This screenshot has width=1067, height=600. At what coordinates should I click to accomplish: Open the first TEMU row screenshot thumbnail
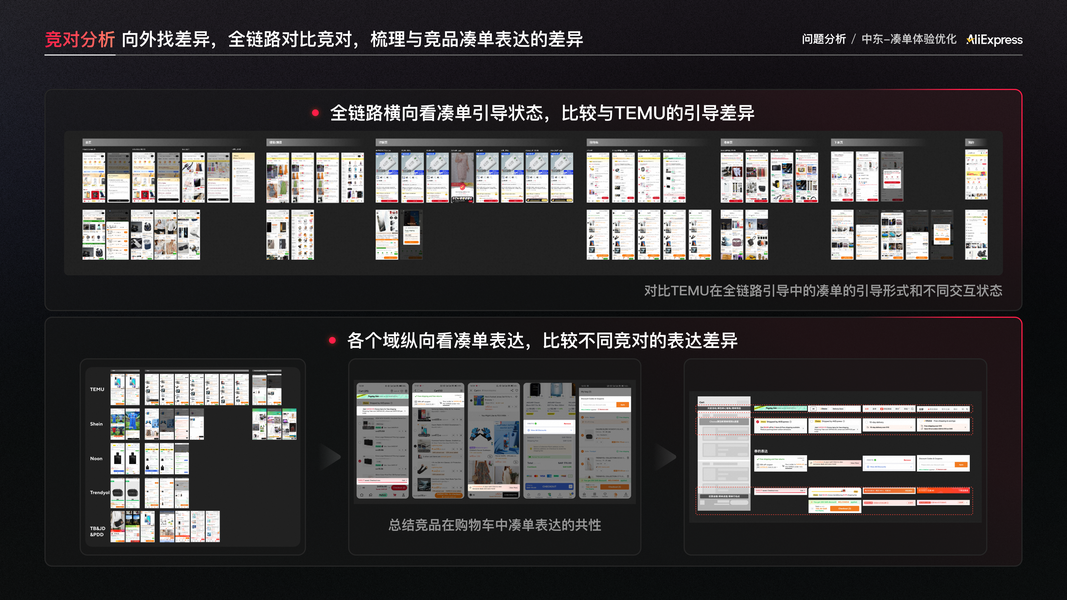pos(118,389)
